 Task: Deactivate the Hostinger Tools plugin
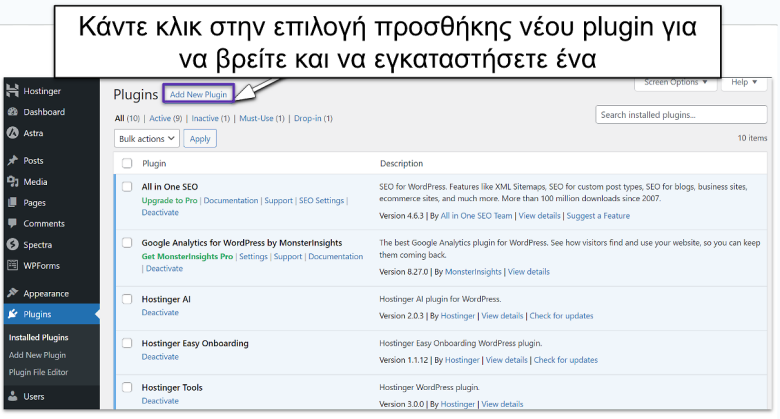point(160,401)
